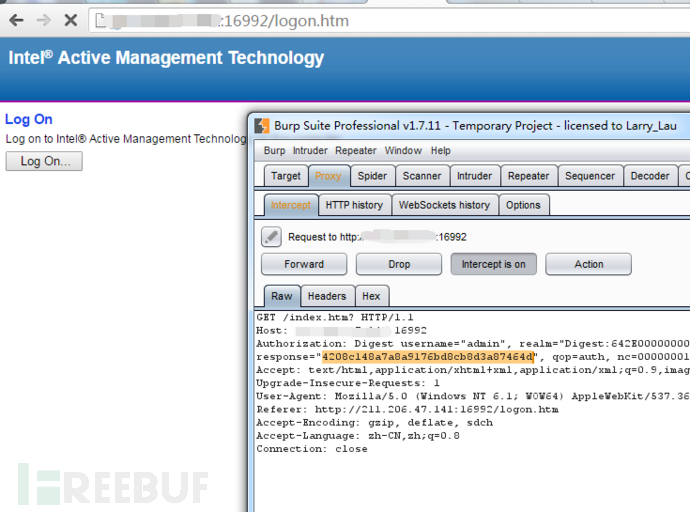
Task: Drop the intercepted request
Action: pyautogui.click(x=399, y=264)
